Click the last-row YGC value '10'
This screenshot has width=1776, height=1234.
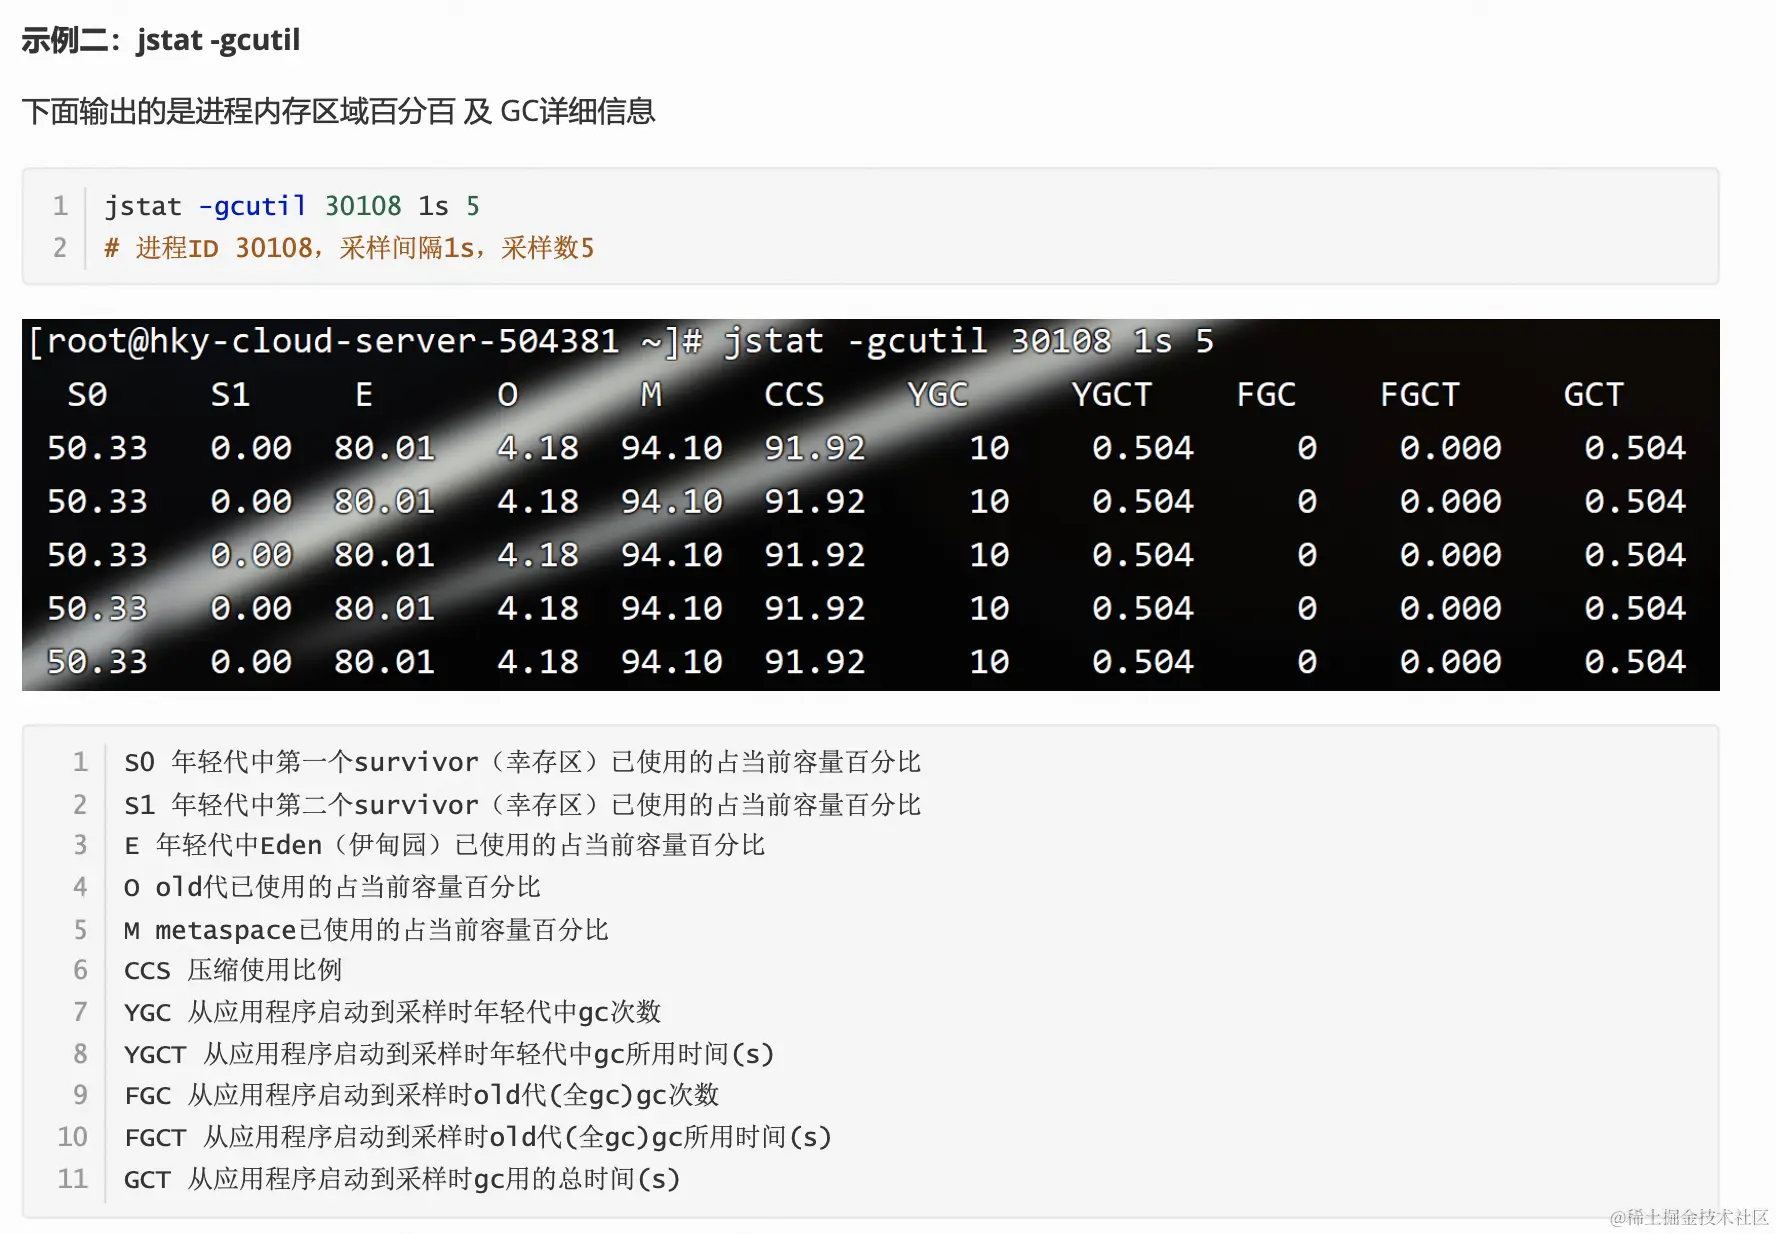pos(989,662)
